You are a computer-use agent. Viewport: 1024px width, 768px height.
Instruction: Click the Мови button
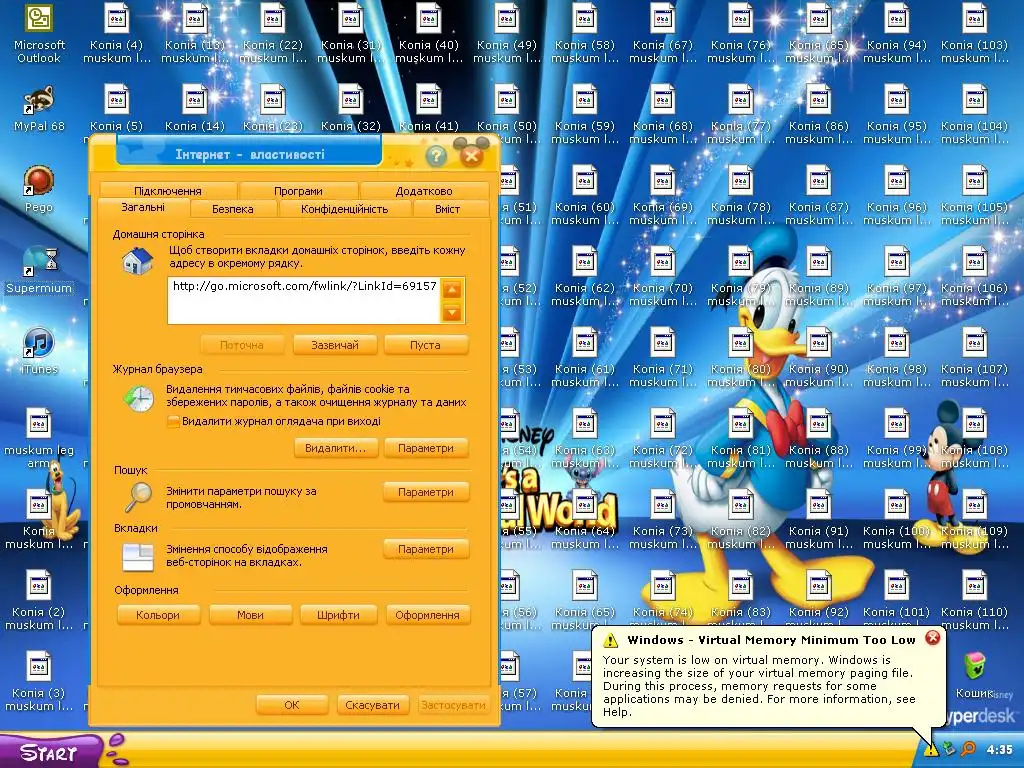pos(250,615)
